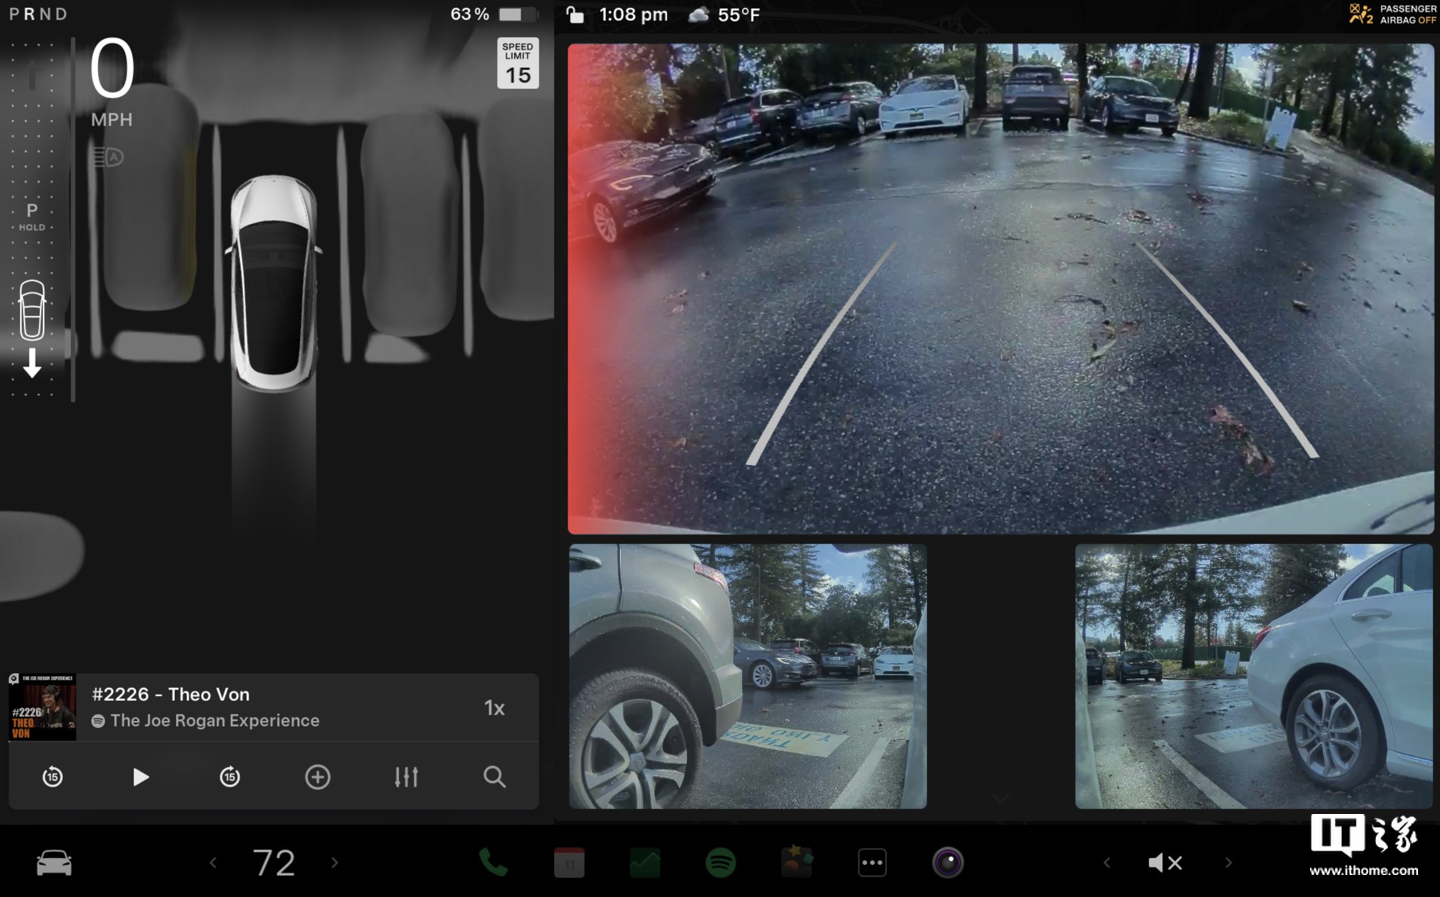Add episode with plus circle icon
This screenshot has width=1440, height=897.
tap(318, 777)
